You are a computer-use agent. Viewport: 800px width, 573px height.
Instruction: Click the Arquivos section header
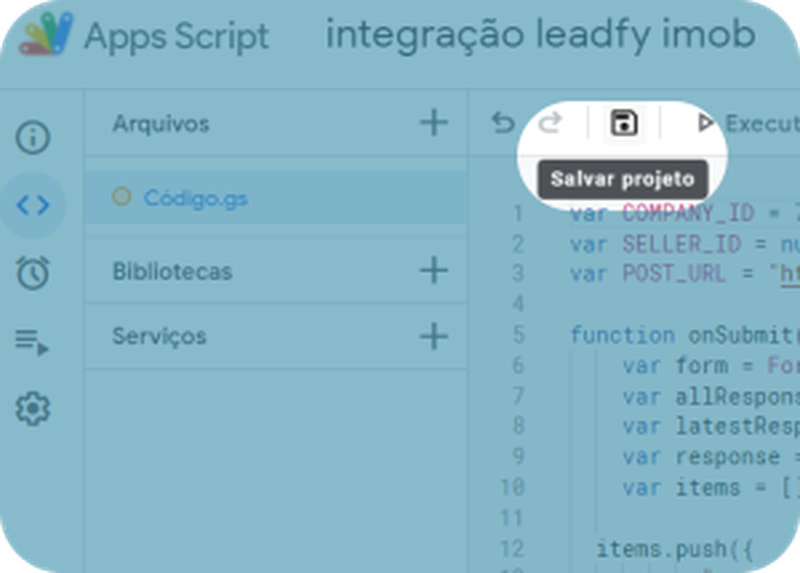pyautogui.click(x=161, y=123)
